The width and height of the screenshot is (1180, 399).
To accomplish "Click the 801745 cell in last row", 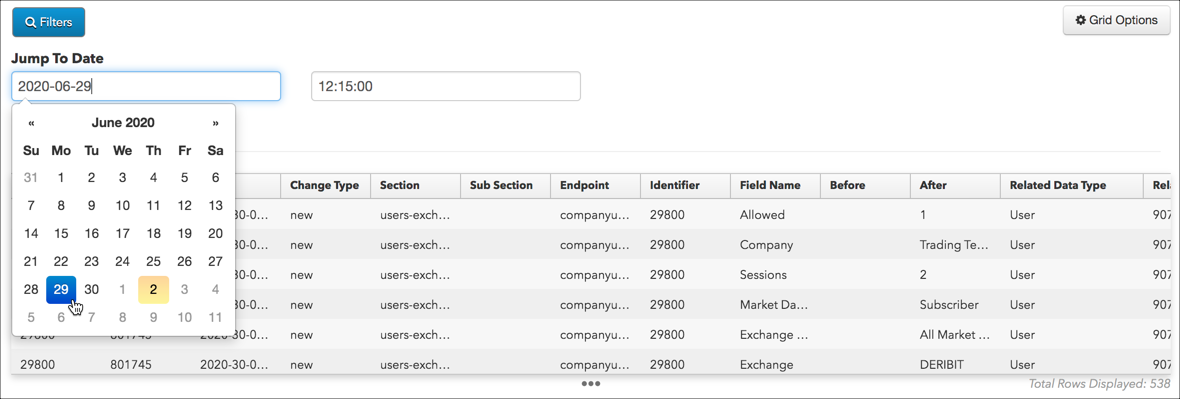I will click(146, 365).
